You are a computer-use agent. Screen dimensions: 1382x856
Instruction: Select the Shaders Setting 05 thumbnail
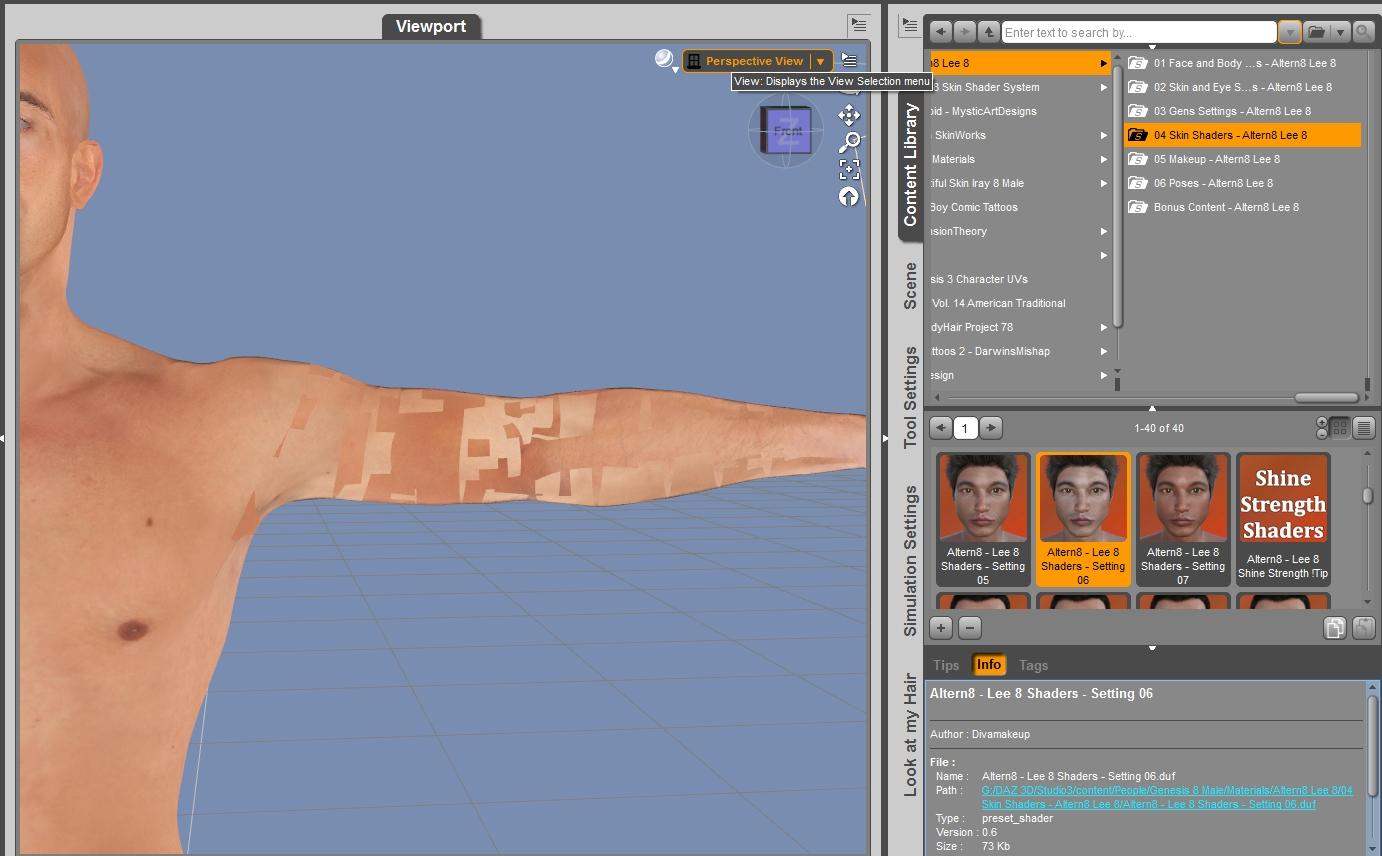click(x=983, y=520)
